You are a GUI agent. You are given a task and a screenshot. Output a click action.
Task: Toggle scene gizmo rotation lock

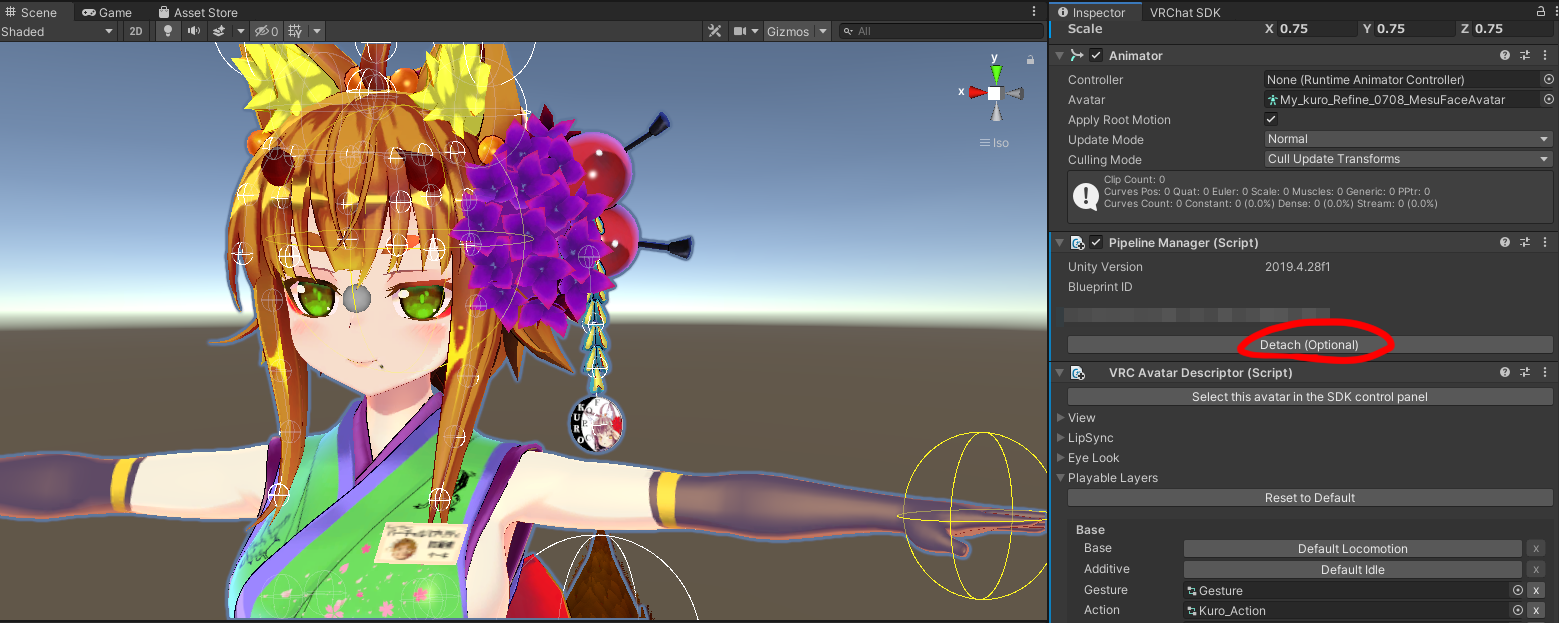(x=1030, y=60)
